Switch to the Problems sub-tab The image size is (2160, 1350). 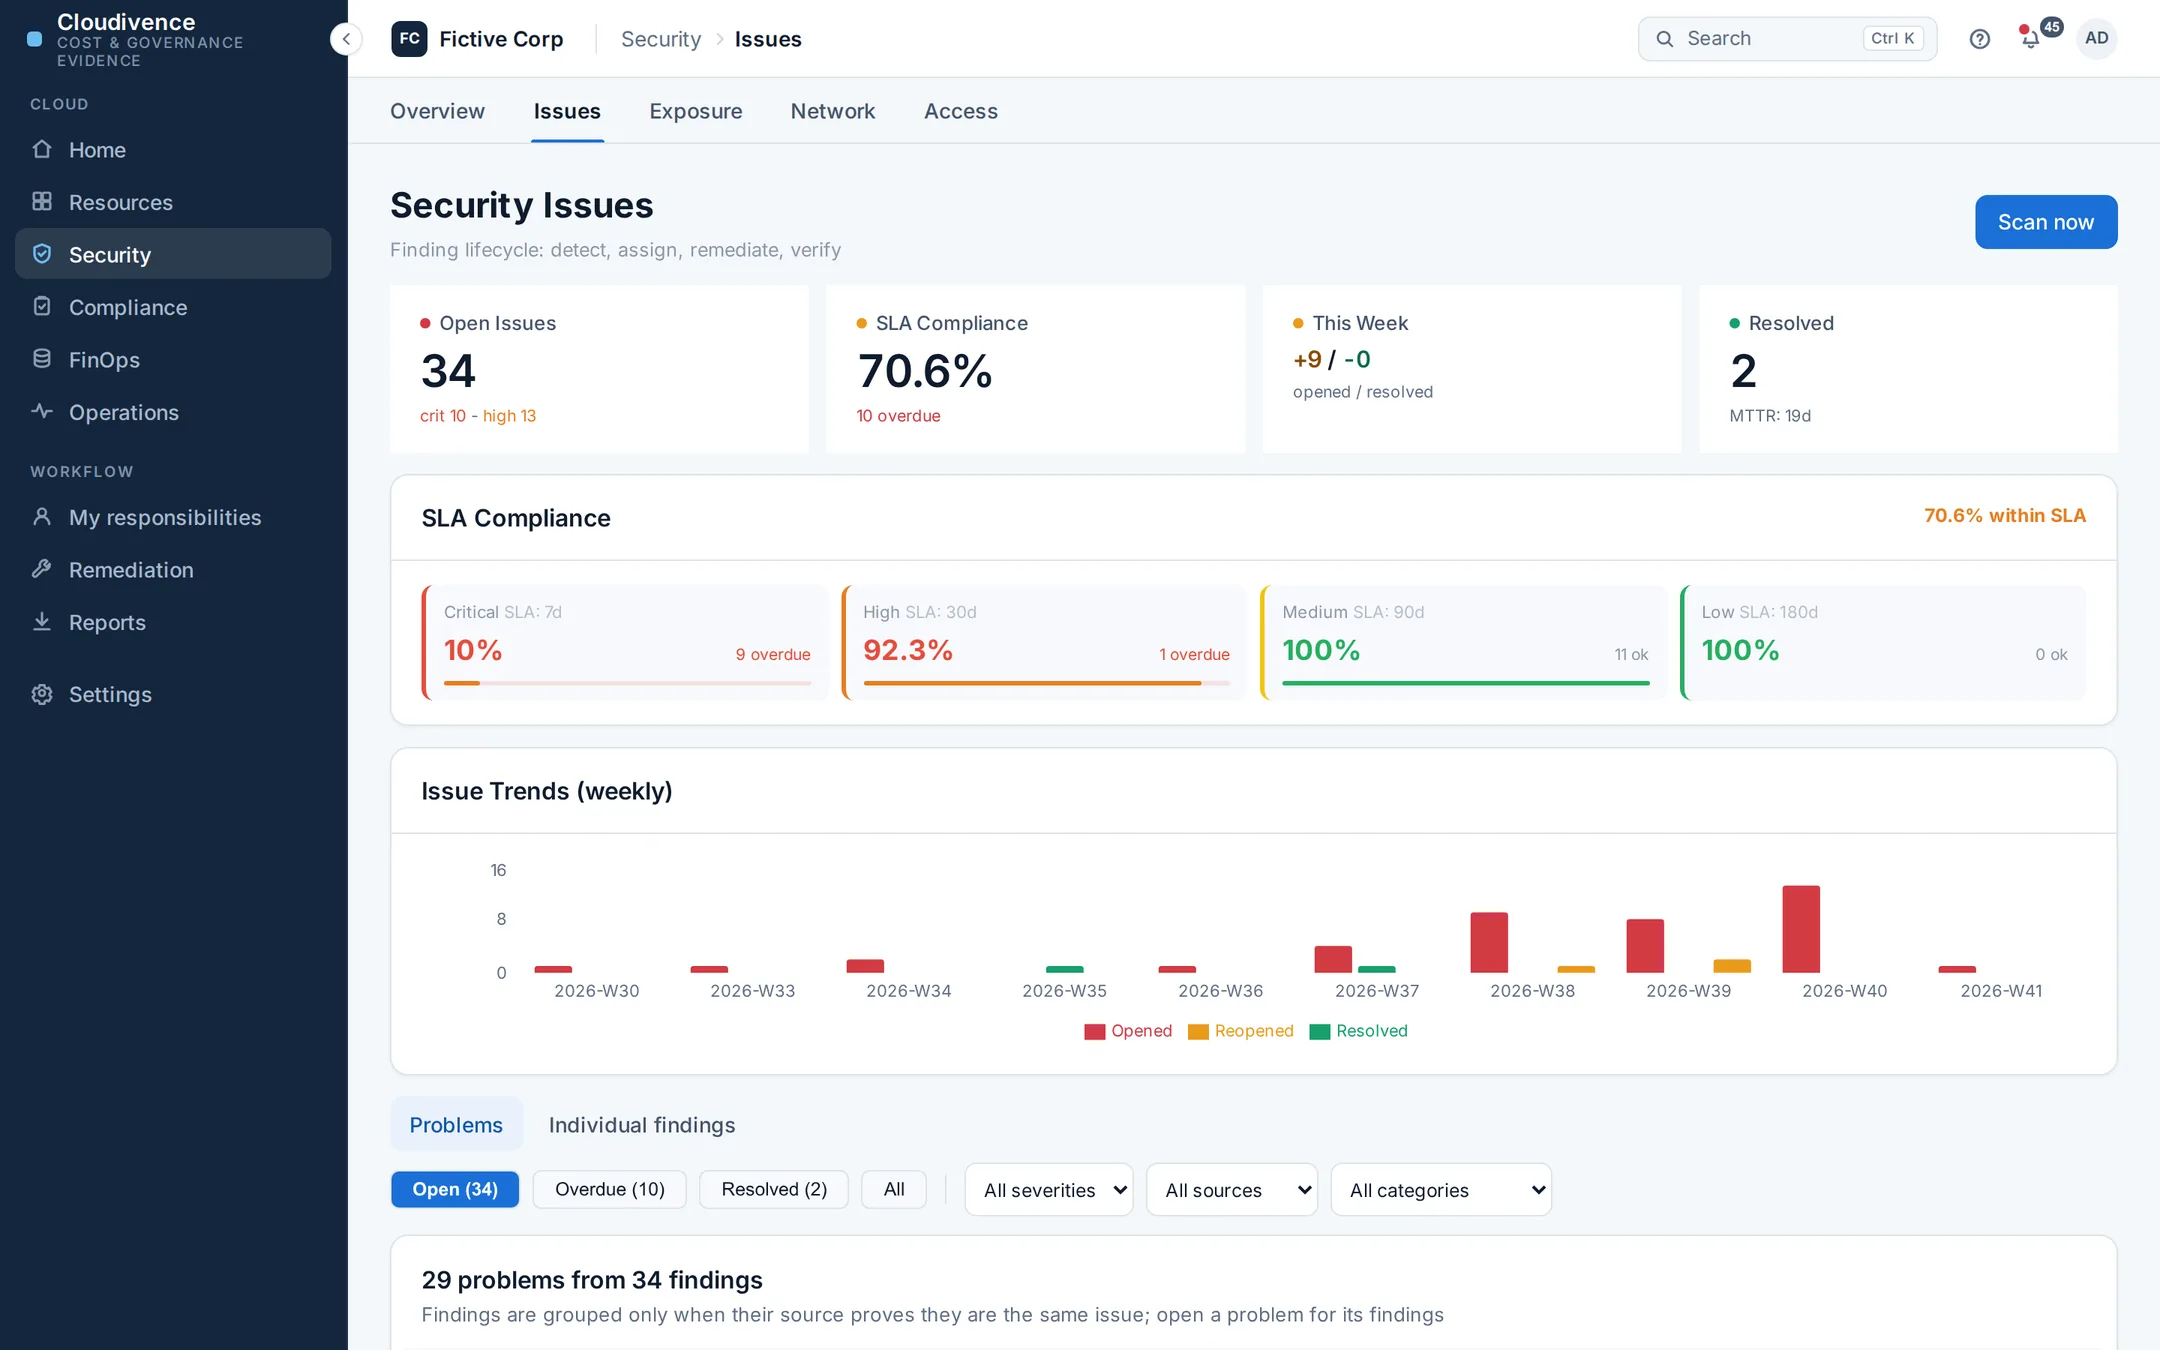[x=456, y=1125]
